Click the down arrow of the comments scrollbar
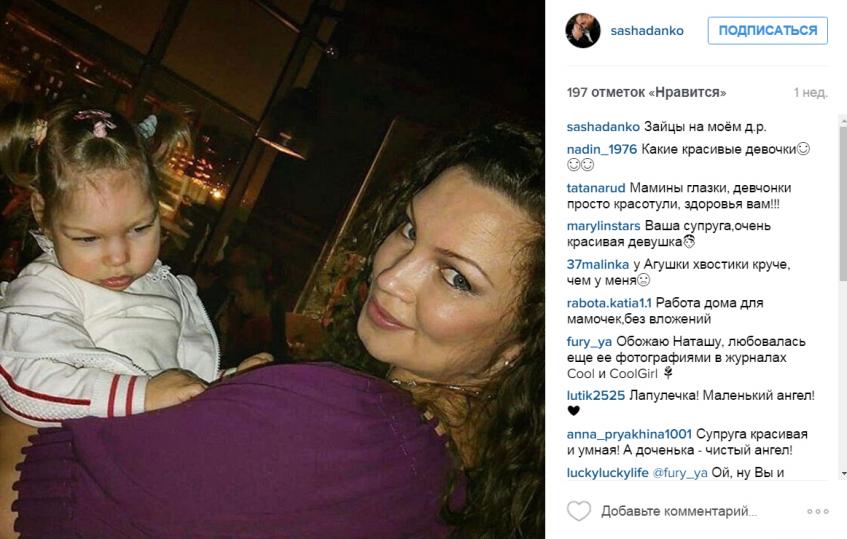 843,474
